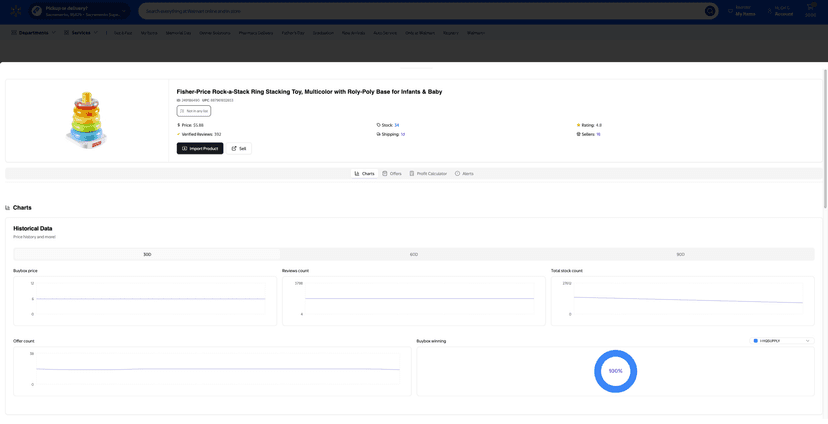This screenshot has width=828, height=424.
Task: Click the Price $5.88 text
Action: (192, 125)
